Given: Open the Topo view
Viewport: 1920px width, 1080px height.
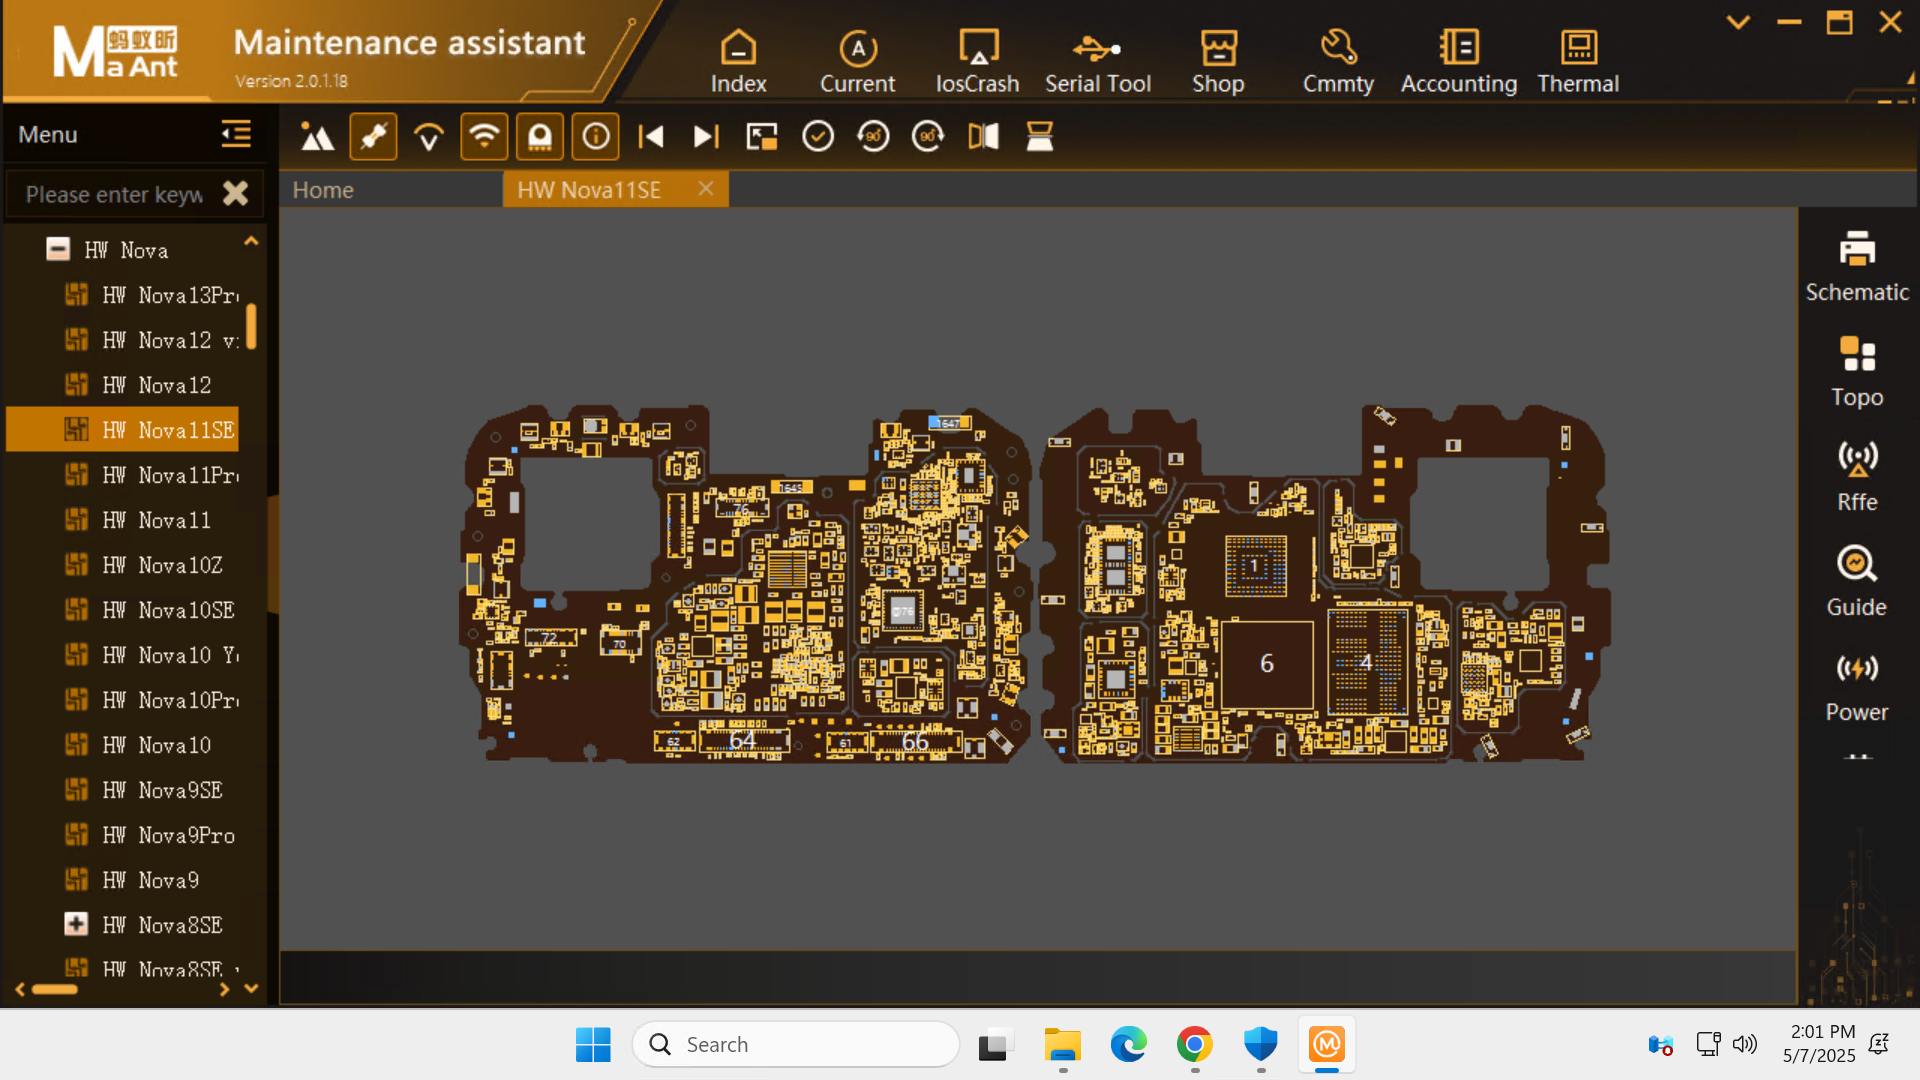Looking at the screenshot, I should [x=1857, y=372].
